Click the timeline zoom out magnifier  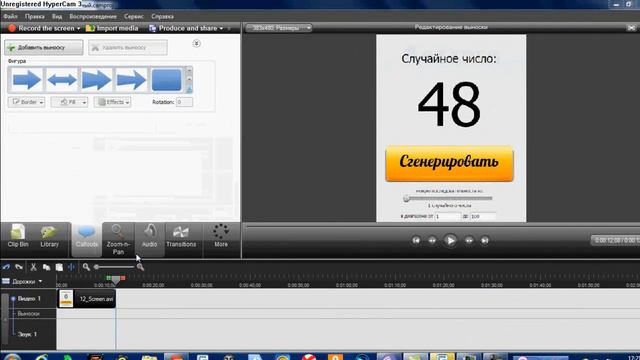[x=86, y=267]
